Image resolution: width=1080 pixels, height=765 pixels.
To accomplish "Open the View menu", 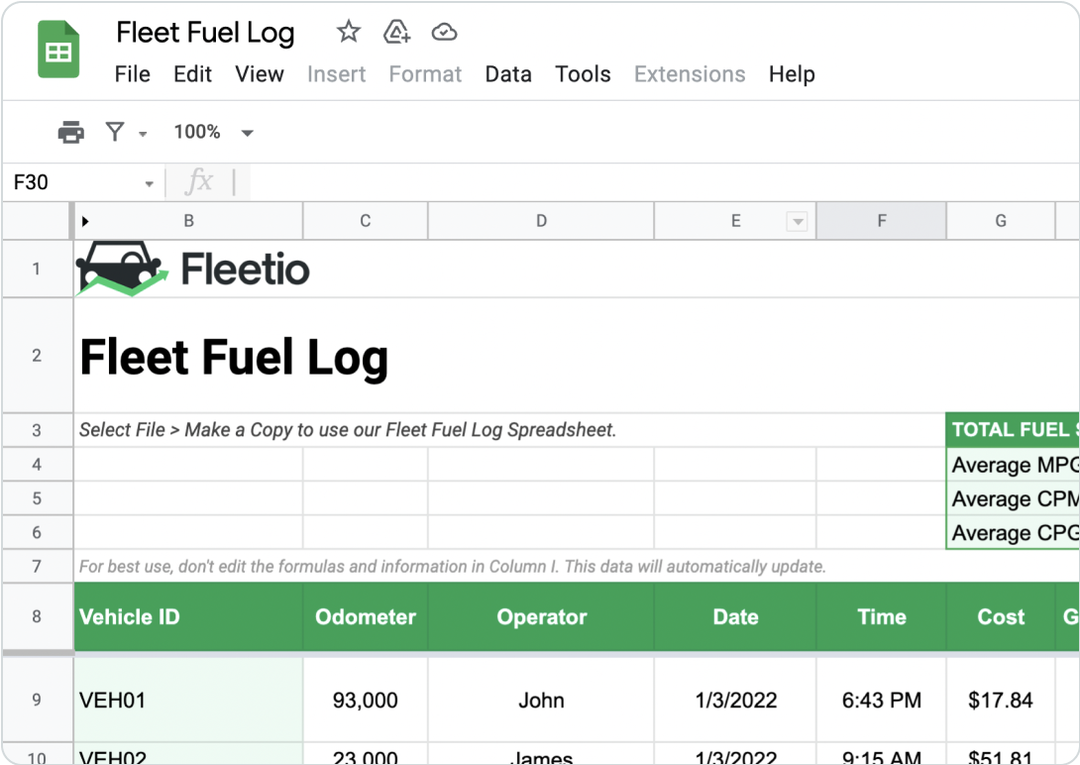I will tap(259, 74).
